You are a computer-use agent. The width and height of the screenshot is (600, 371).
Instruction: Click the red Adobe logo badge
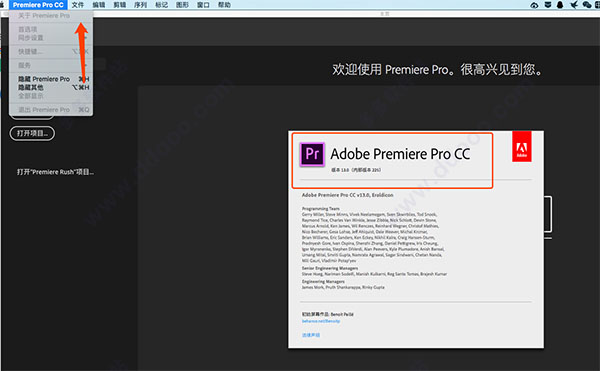coord(522,146)
